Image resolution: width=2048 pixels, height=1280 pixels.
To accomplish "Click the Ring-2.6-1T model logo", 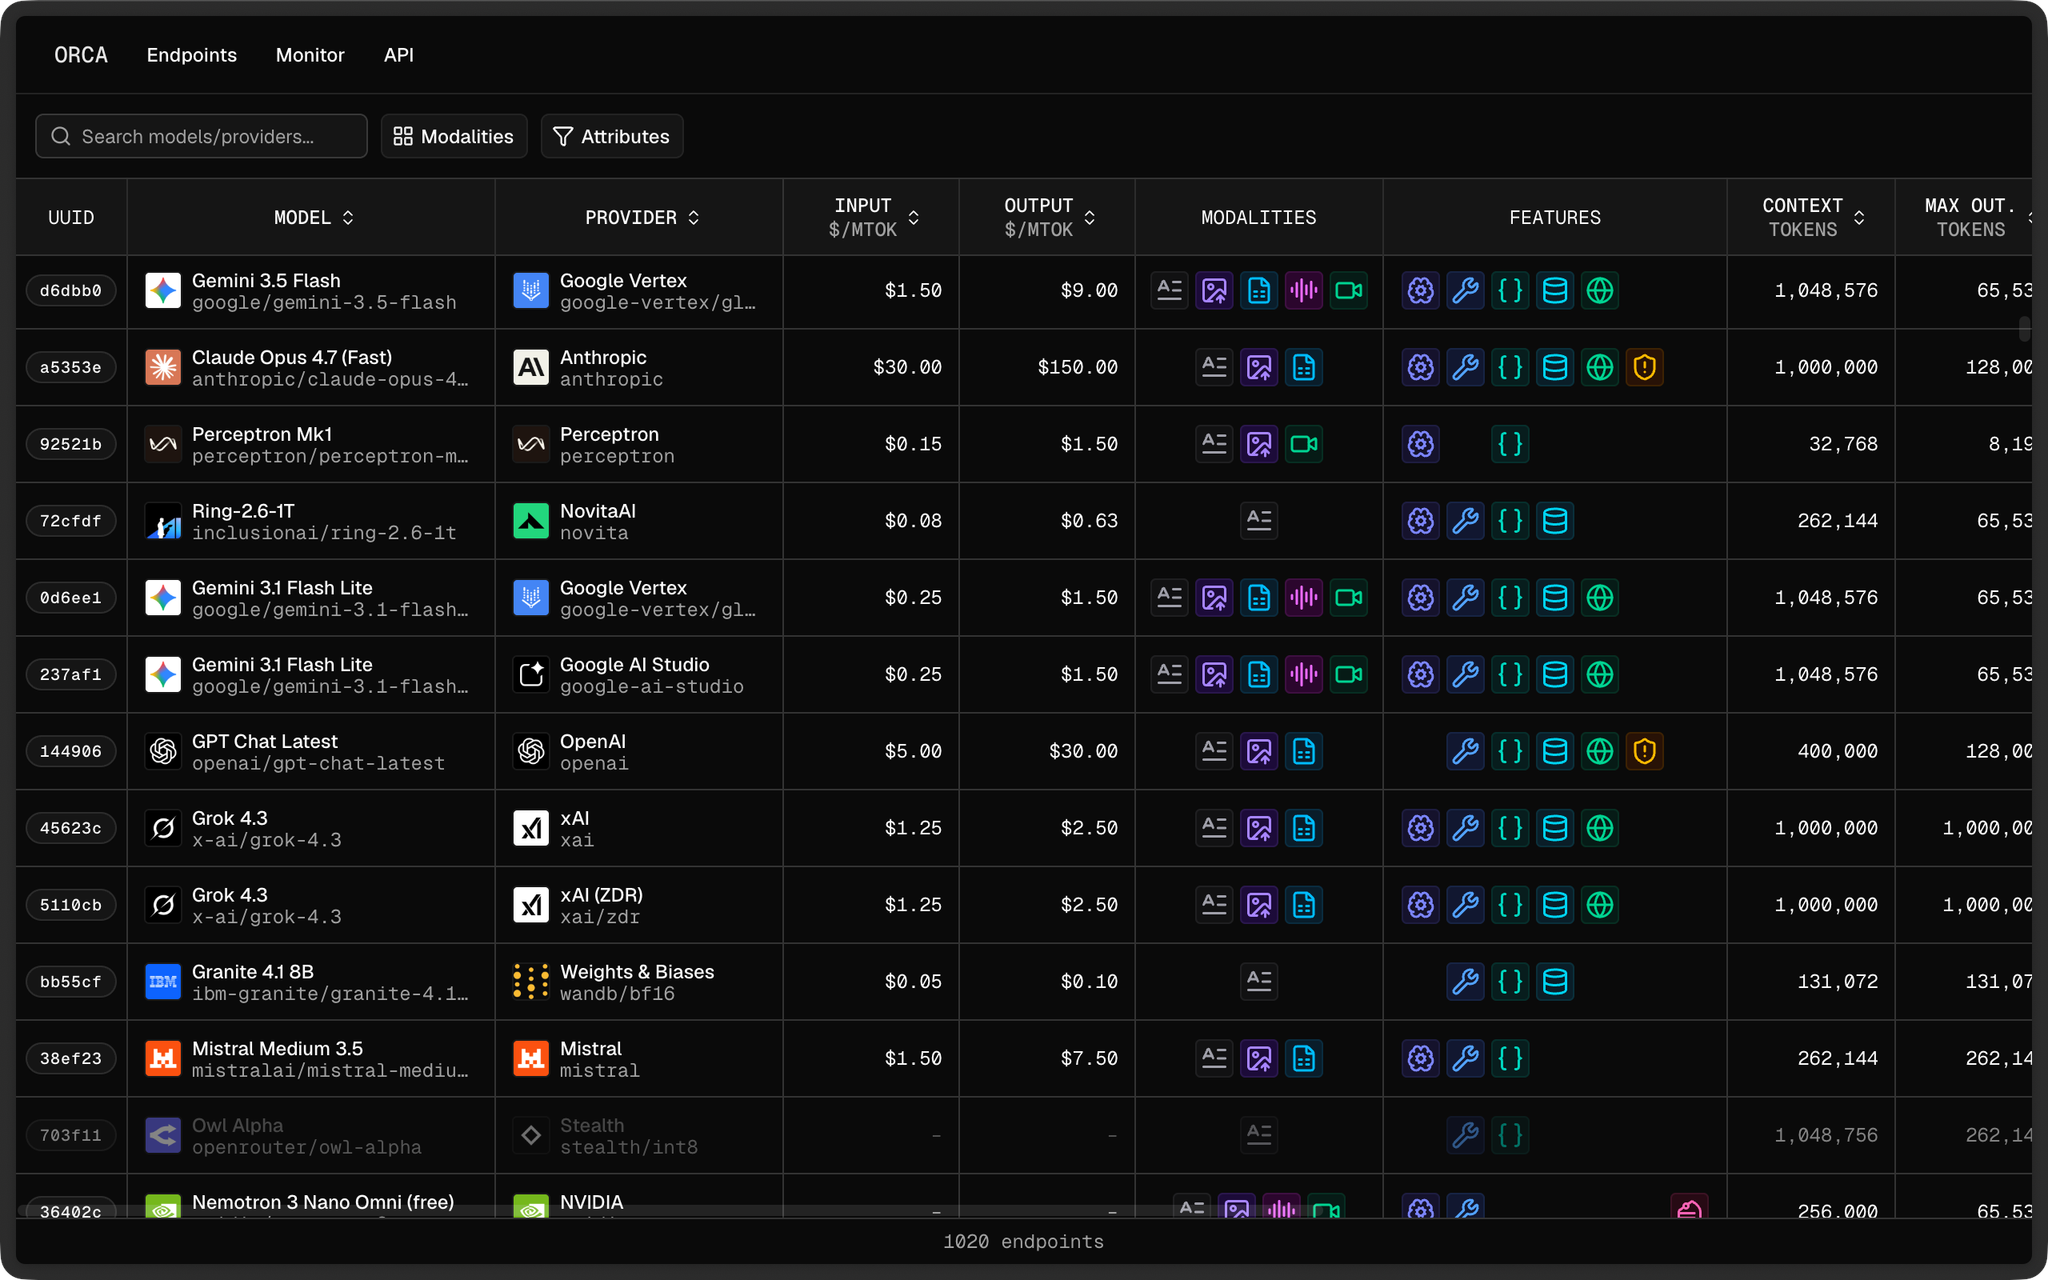I will (x=163, y=521).
